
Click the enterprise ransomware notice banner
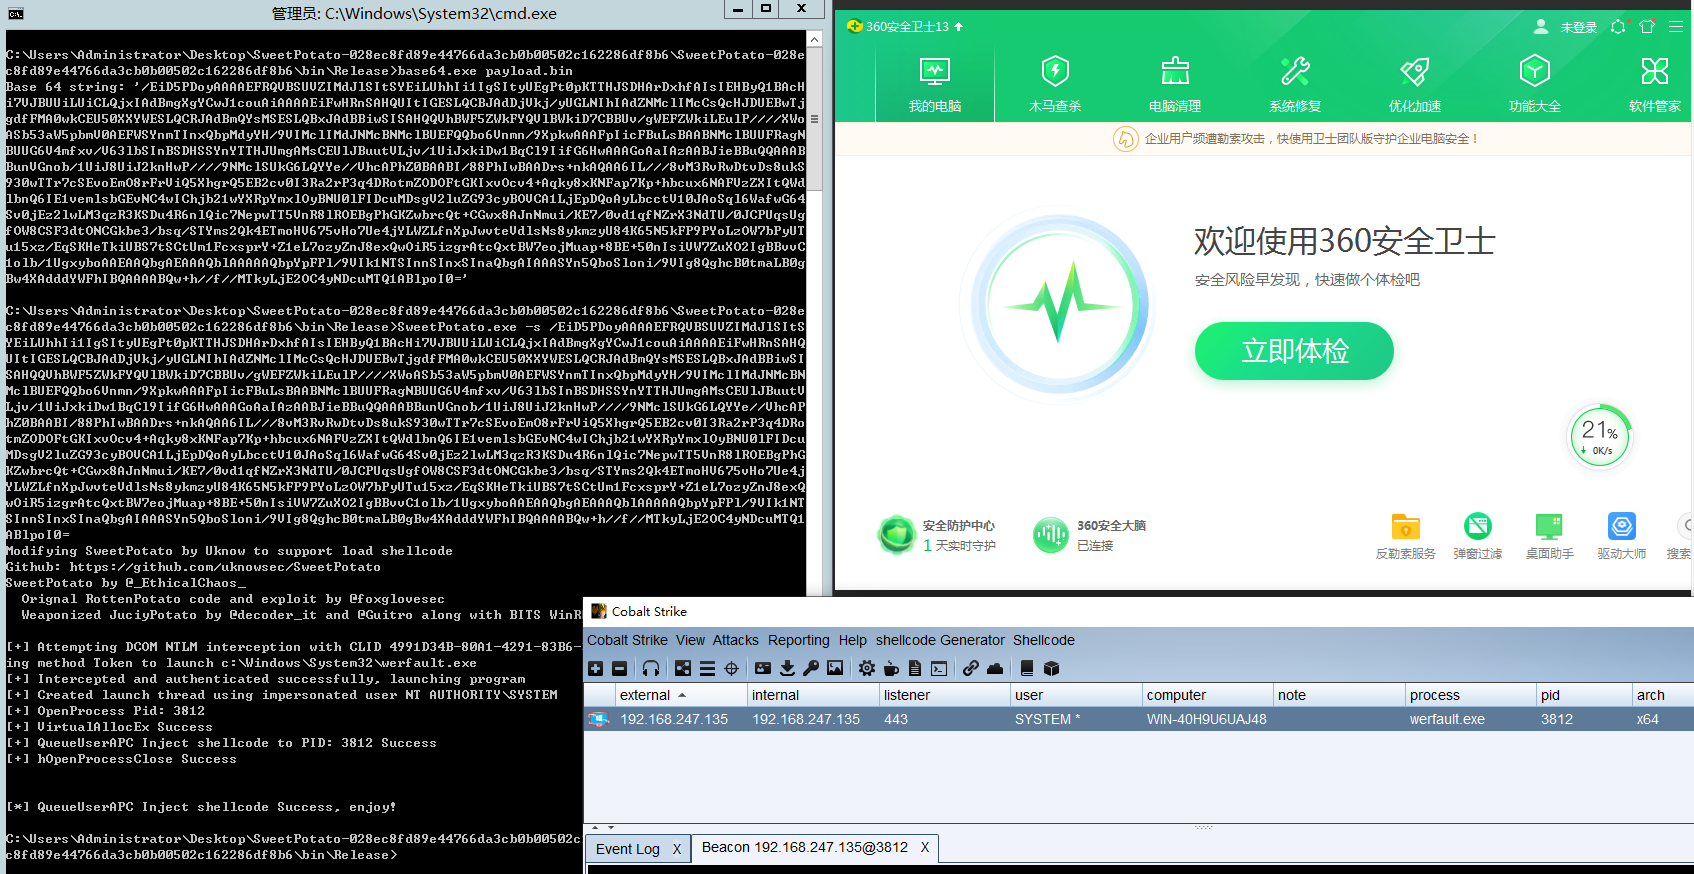pos(1296,138)
